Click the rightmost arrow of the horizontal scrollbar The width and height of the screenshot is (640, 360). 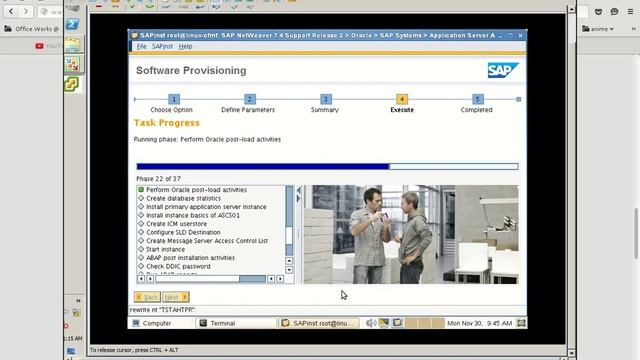click(x=280, y=279)
